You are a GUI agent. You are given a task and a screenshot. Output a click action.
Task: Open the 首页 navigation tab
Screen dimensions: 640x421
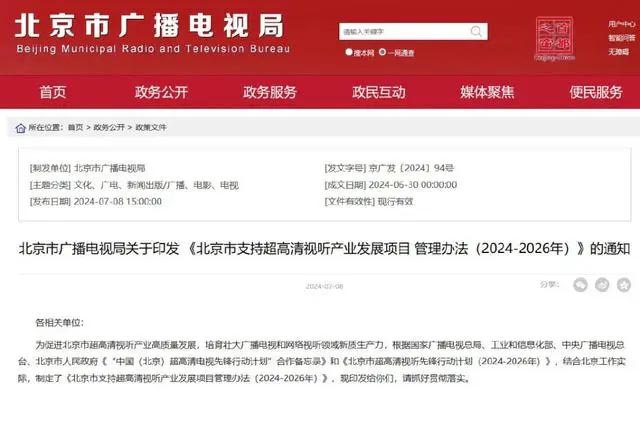click(53, 92)
